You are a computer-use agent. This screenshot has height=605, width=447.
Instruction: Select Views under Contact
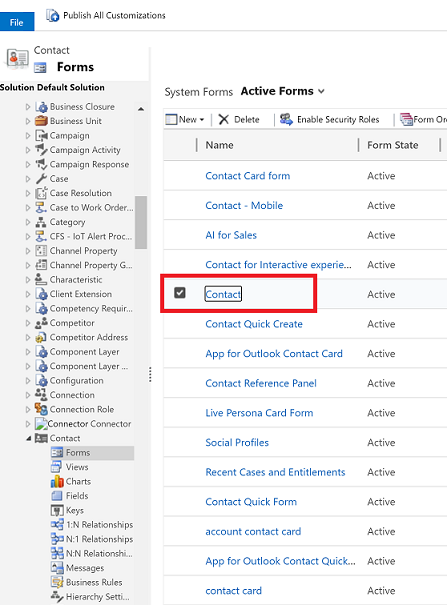(x=77, y=467)
